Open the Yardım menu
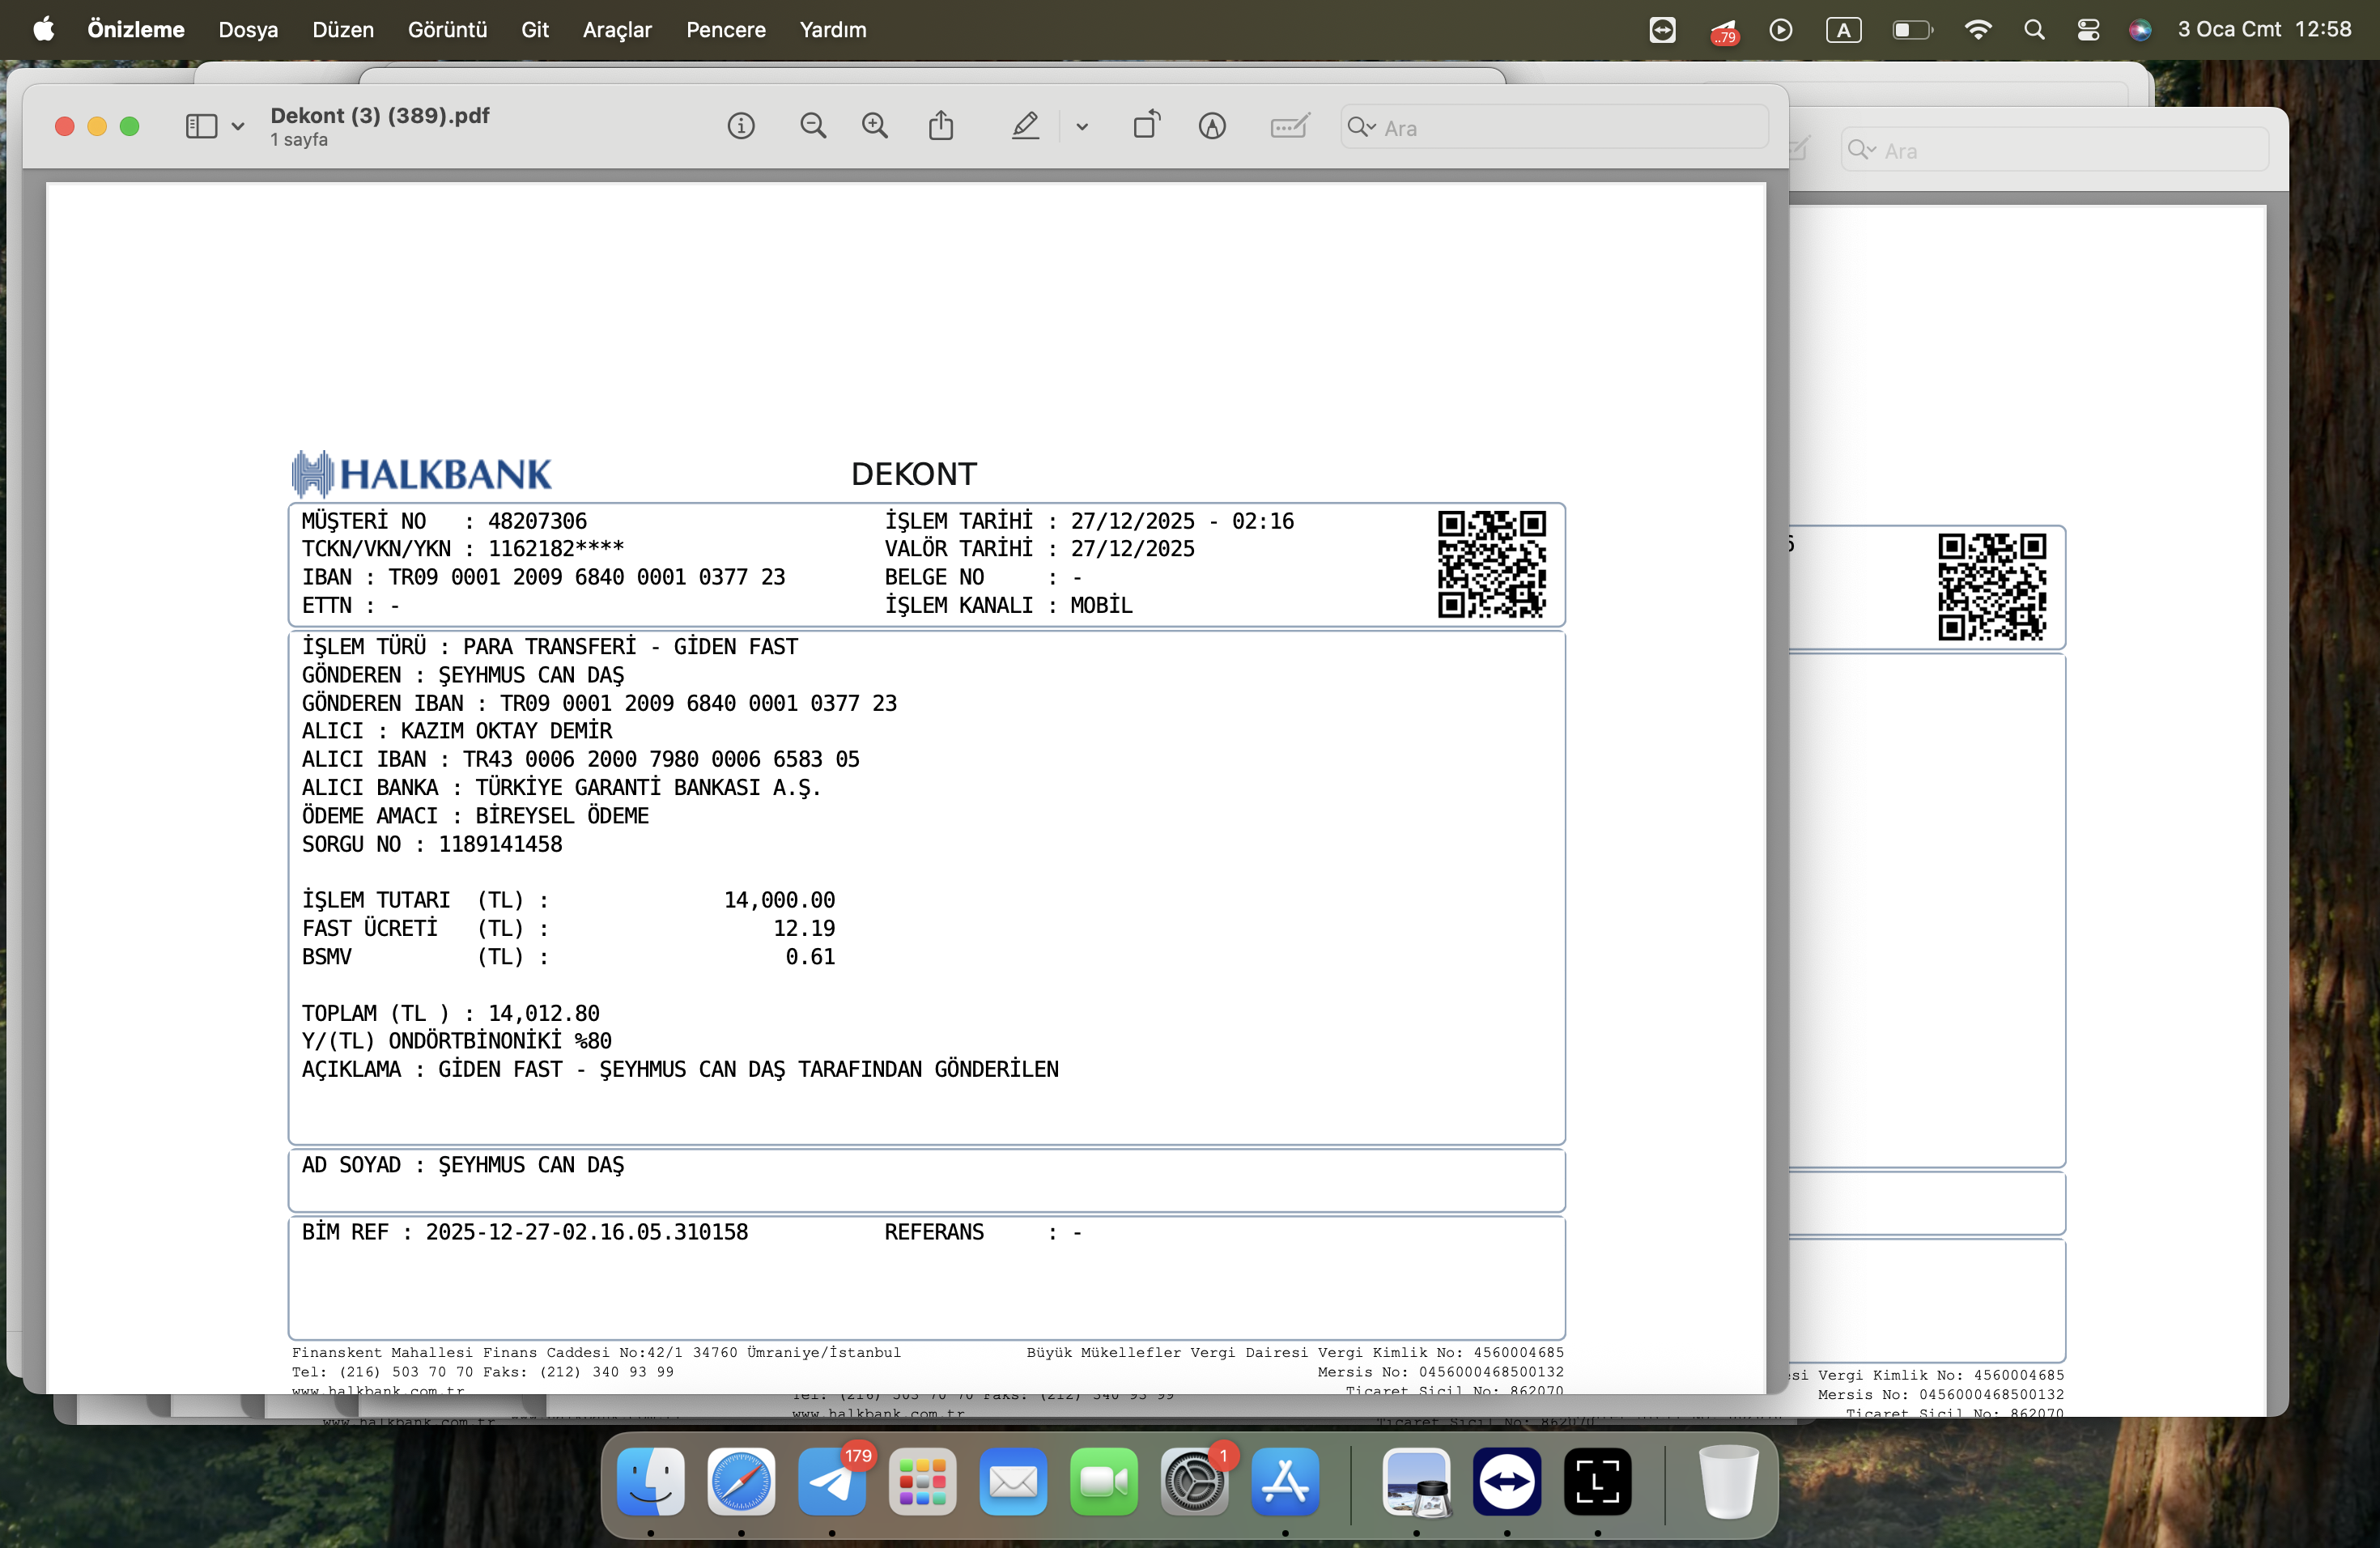2380x1548 pixels. click(833, 29)
